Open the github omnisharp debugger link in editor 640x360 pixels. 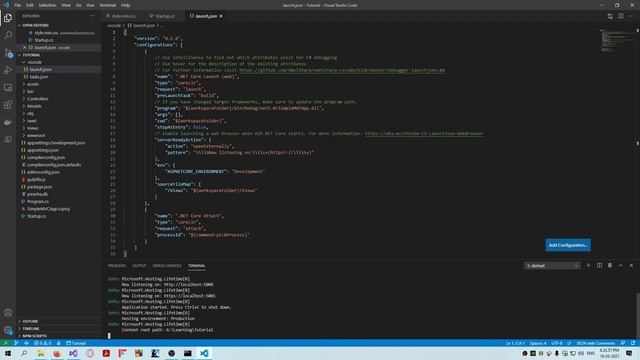pyautogui.click(x=342, y=70)
